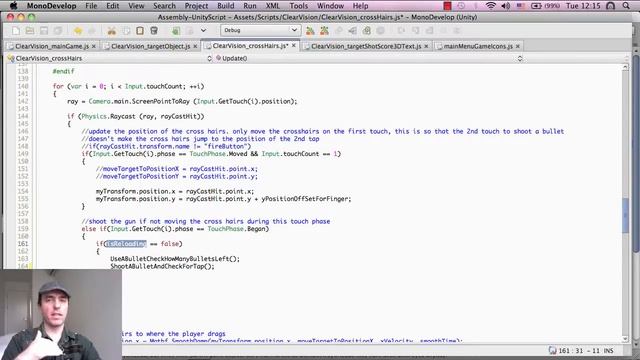Image resolution: width=640 pixels, height=360 pixels.
Task: Click the 'ShootABulletAndCheckForTap();' code line
Action: [162, 266]
